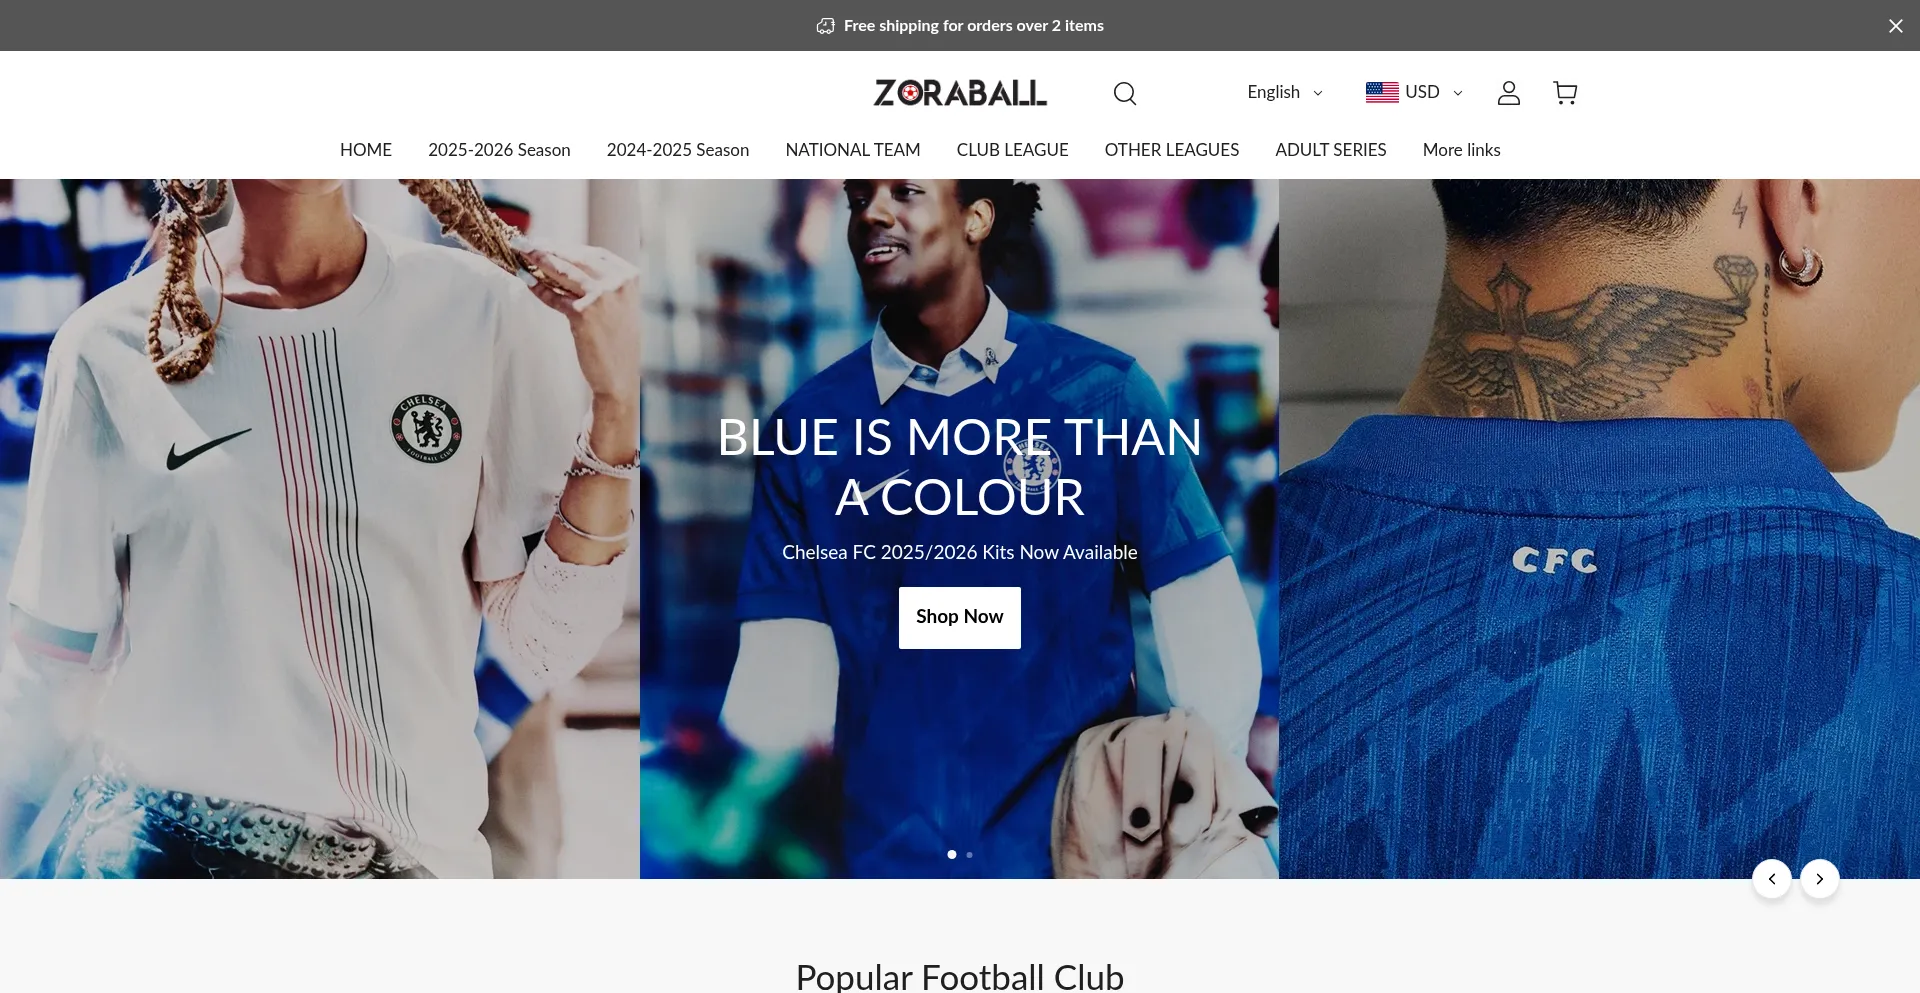This screenshot has width=1920, height=993.
Task: Select the first carousel indicator dot
Action: 951,854
